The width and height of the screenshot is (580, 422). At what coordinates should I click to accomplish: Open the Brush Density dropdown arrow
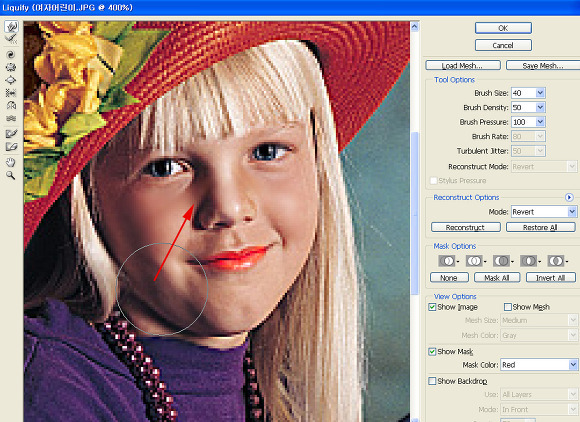point(540,107)
